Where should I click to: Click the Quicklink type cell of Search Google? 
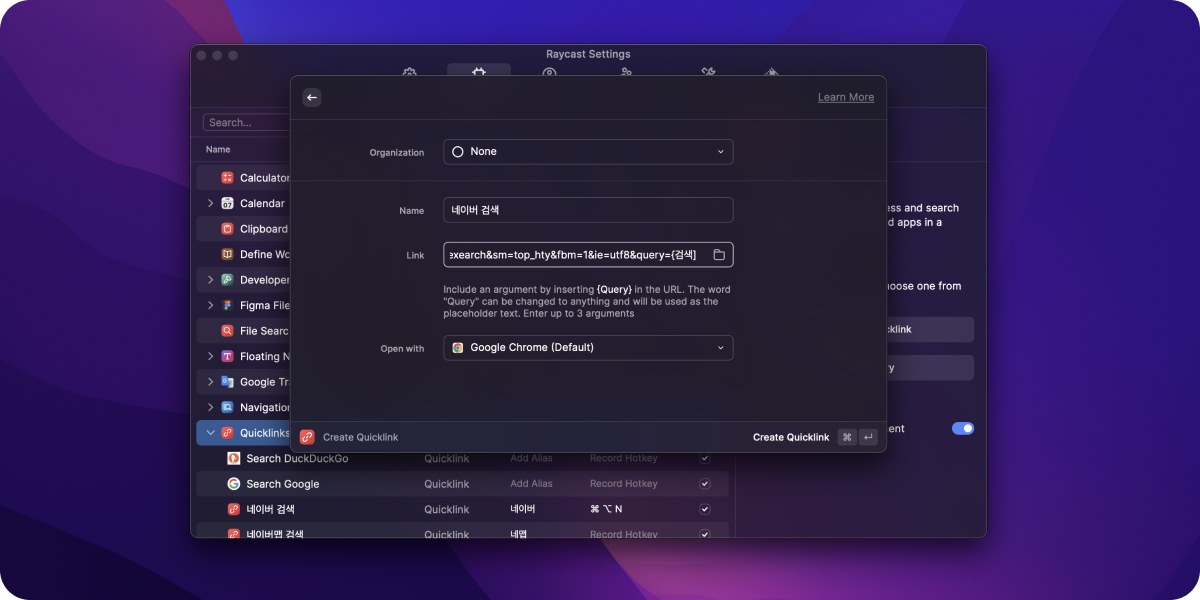tap(446, 484)
